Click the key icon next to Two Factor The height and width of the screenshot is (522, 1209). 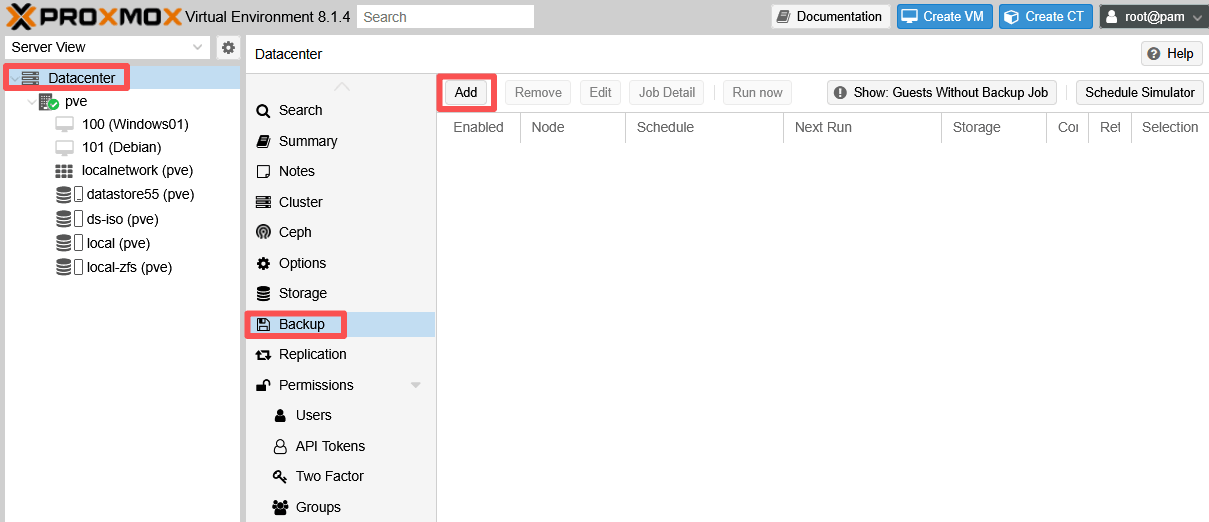coord(281,476)
